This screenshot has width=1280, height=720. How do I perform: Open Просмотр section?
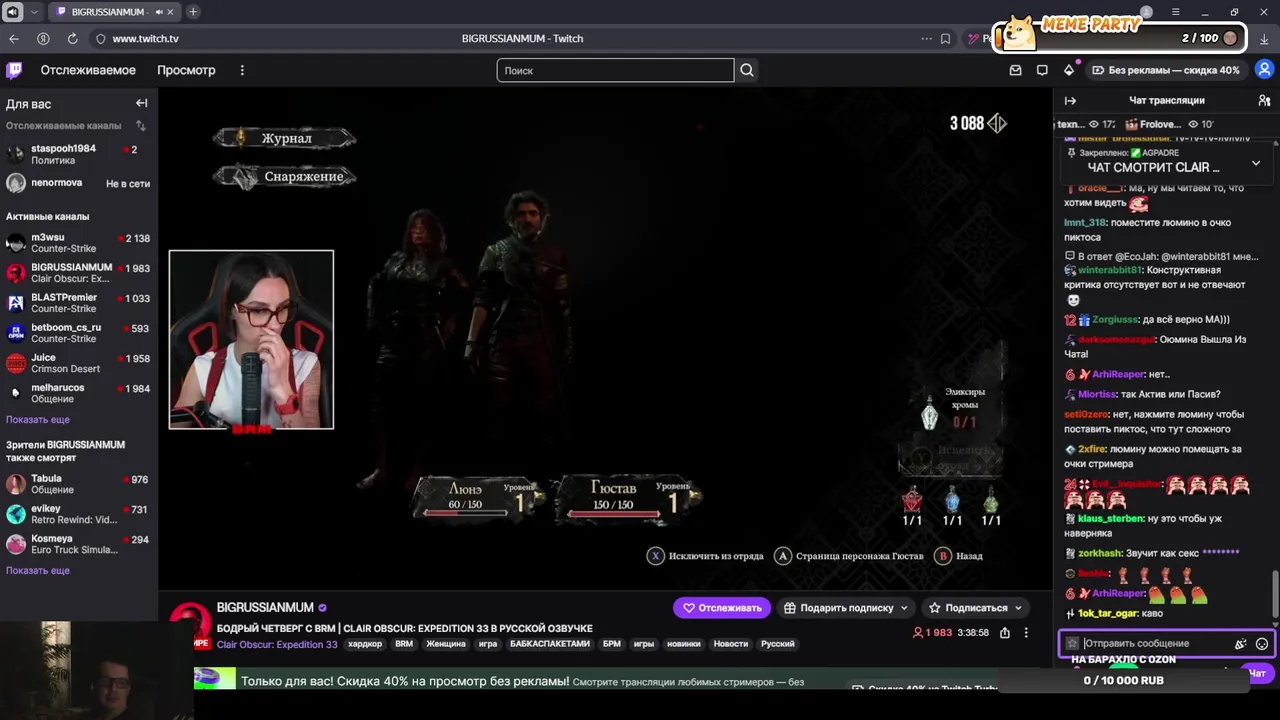coord(186,70)
